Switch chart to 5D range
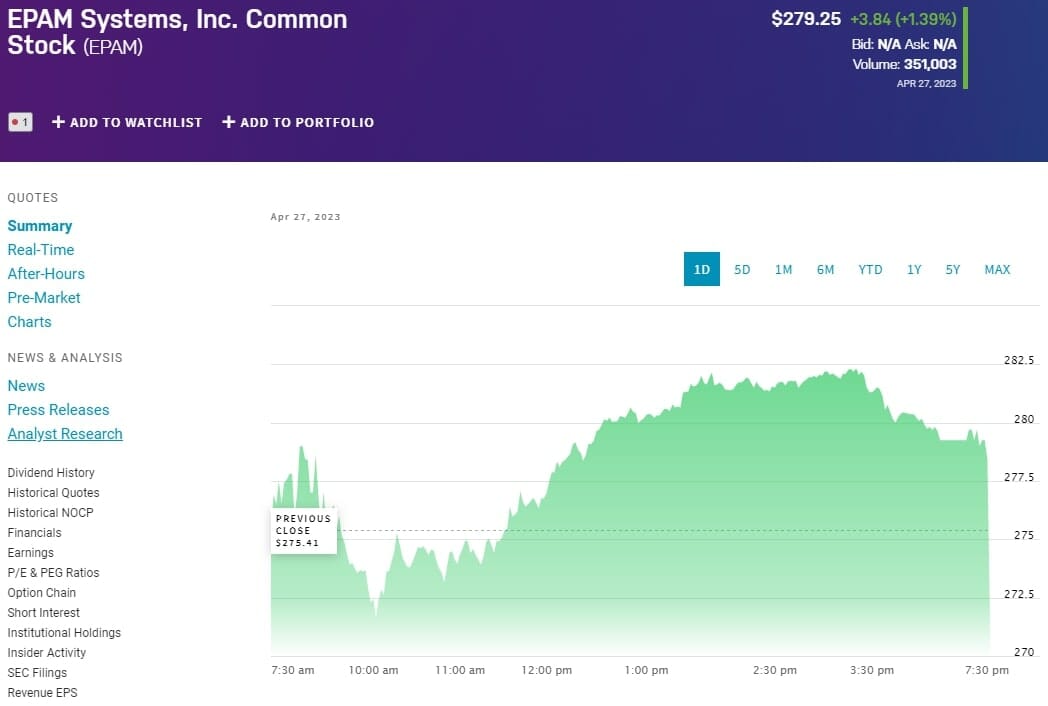The image size is (1048, 706). 742,269
